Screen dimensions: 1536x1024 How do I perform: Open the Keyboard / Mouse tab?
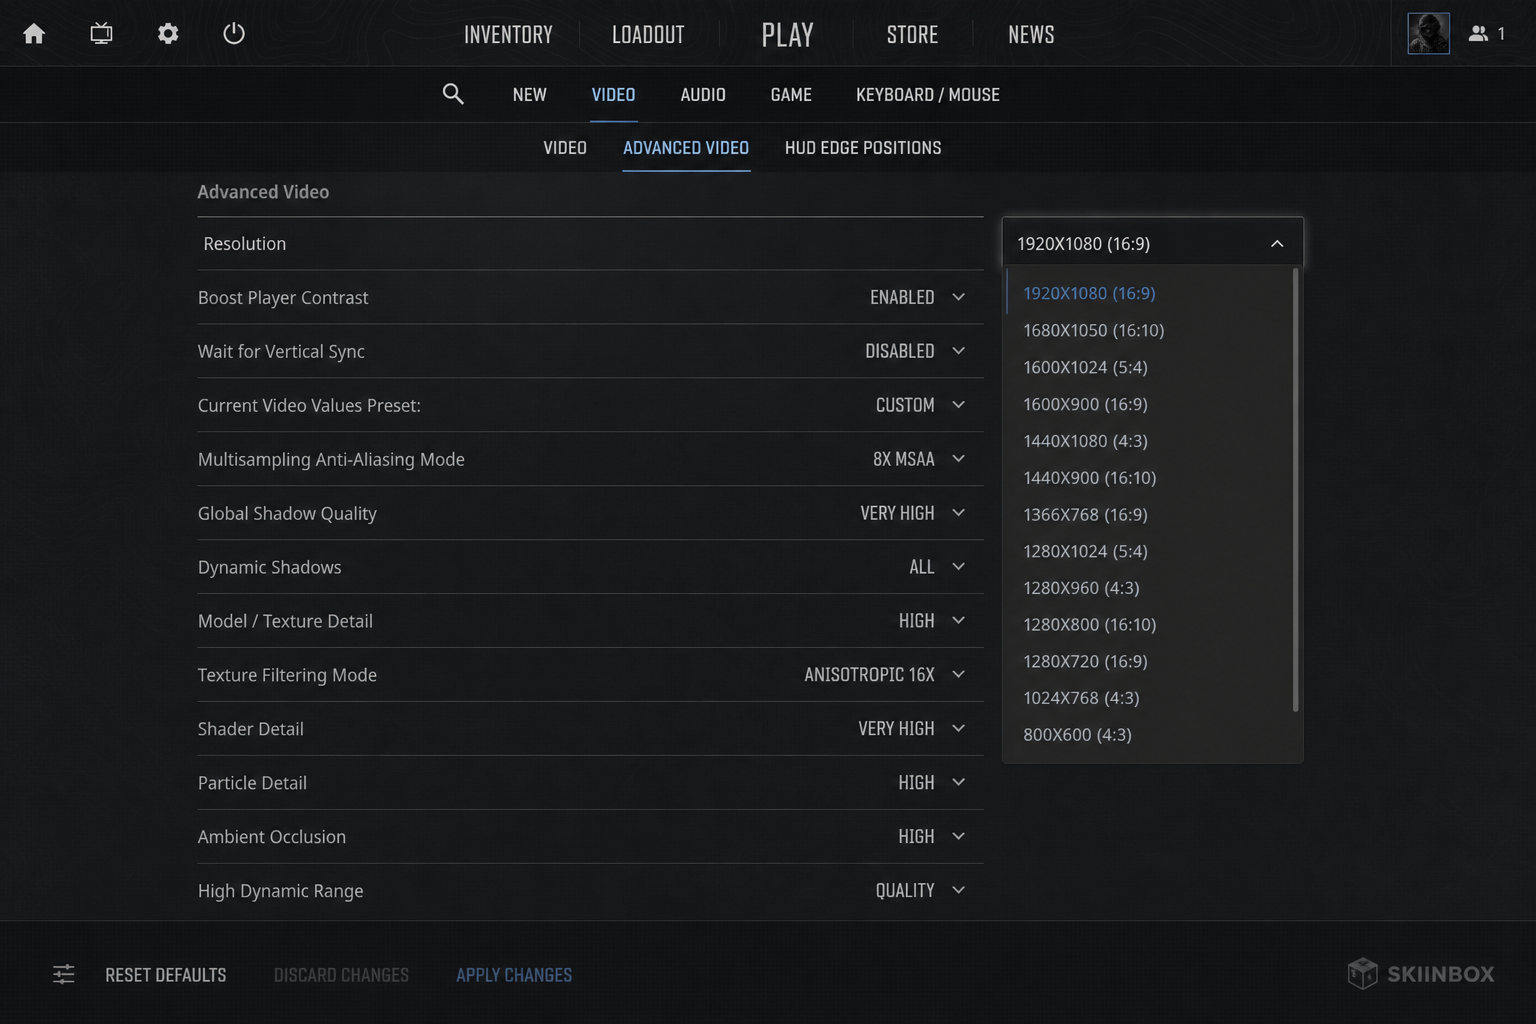point(928,95)
